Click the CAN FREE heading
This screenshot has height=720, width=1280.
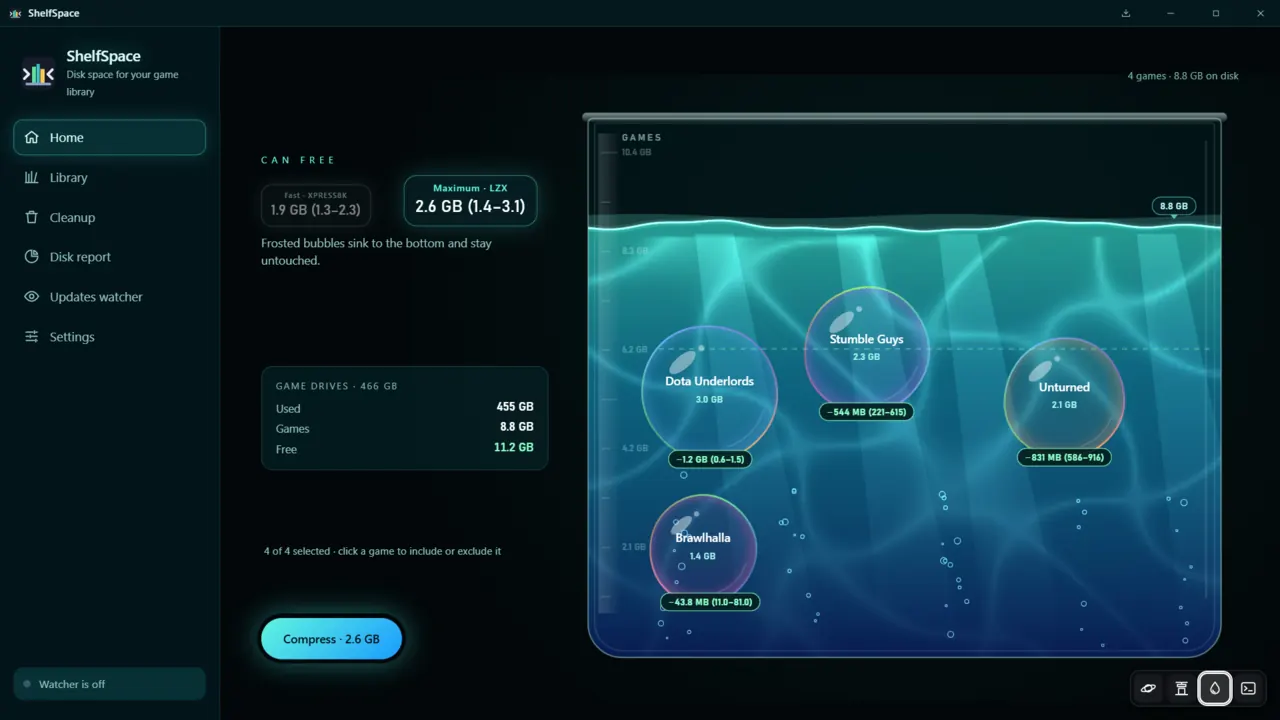click(x=298, y=160)
